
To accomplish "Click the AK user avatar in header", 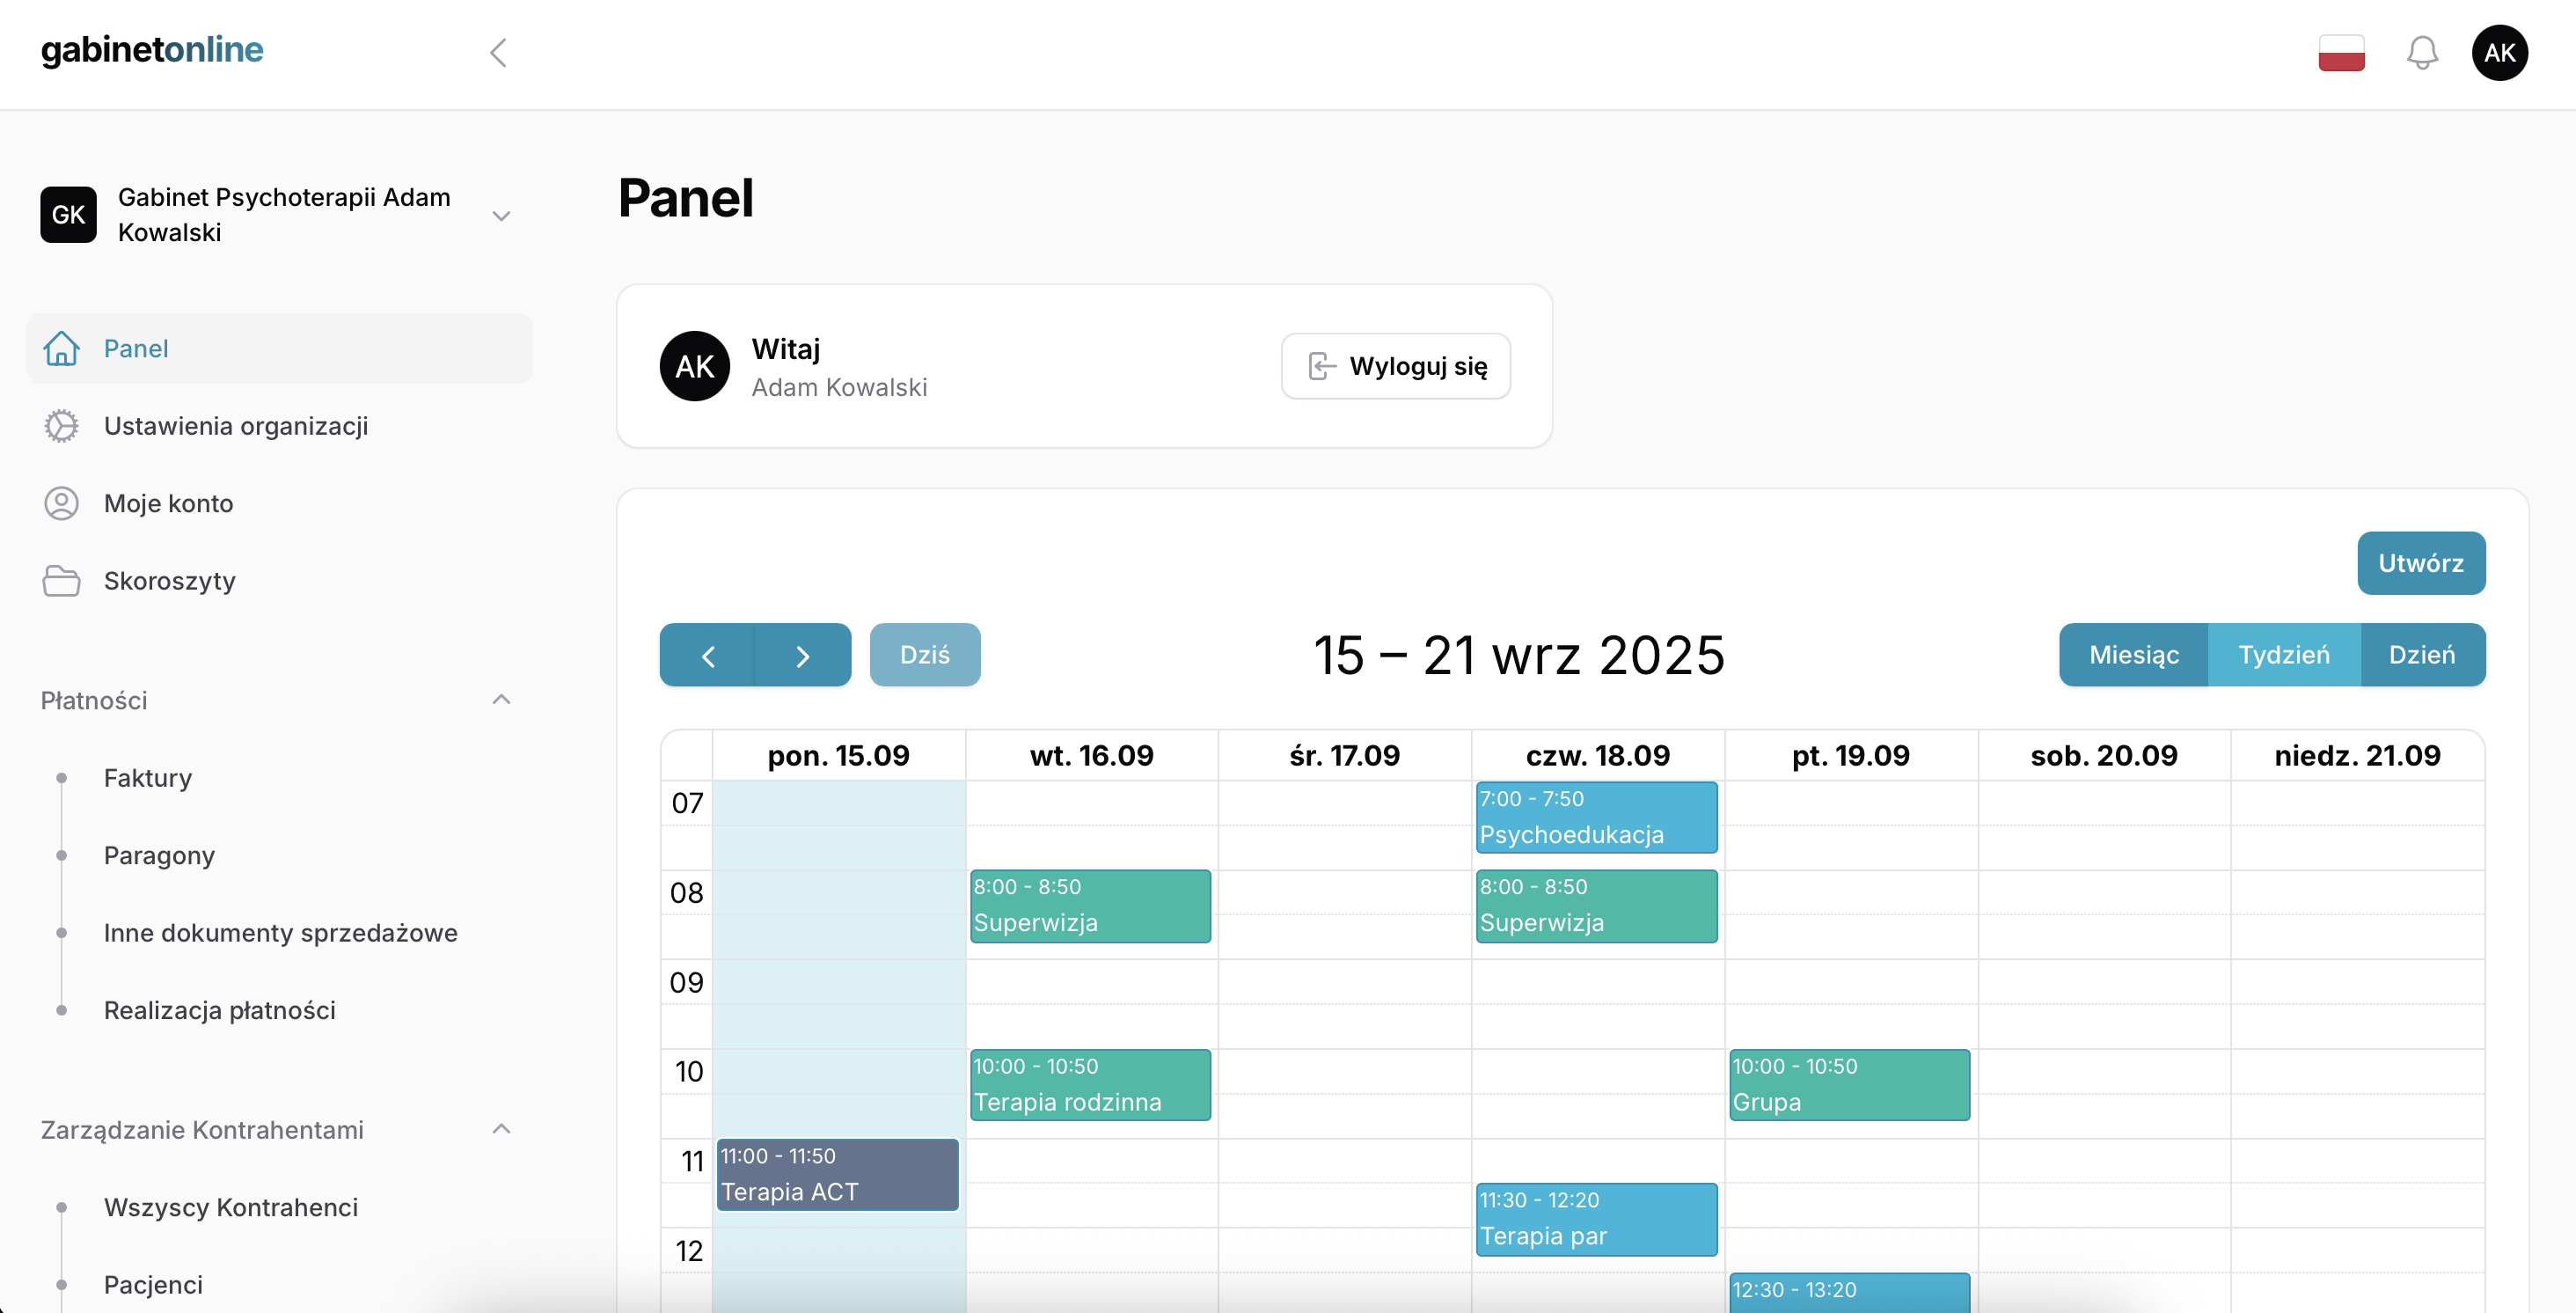I will pyautogui.click(x=2499, y=52).
